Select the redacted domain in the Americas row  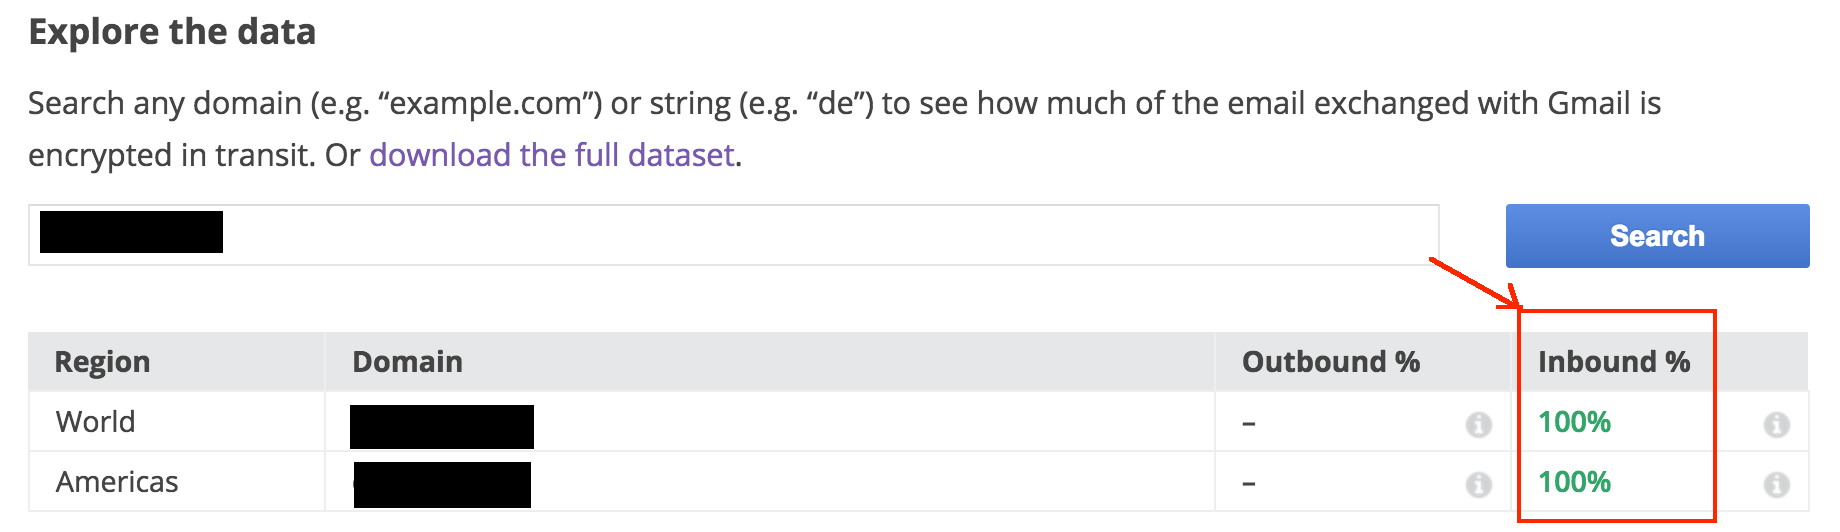(442, 485)
